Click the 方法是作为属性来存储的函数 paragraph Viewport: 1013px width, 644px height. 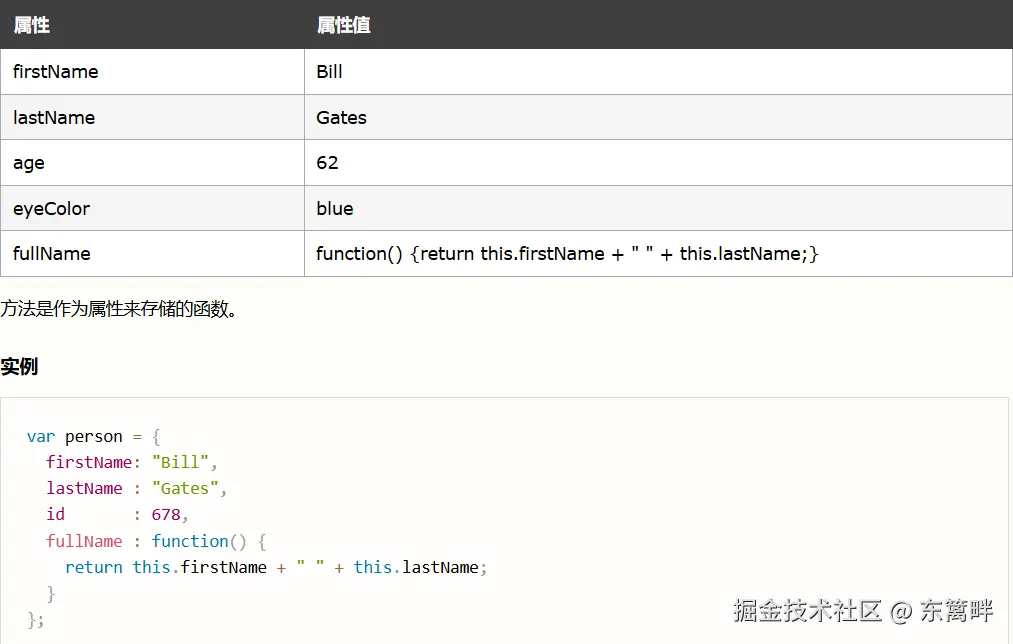(120, 309)
